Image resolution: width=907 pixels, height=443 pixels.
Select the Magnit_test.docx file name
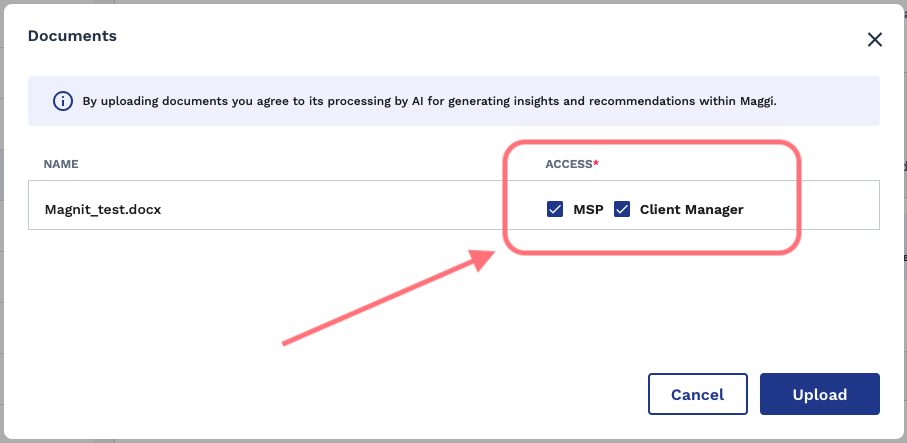pos(103,209)
